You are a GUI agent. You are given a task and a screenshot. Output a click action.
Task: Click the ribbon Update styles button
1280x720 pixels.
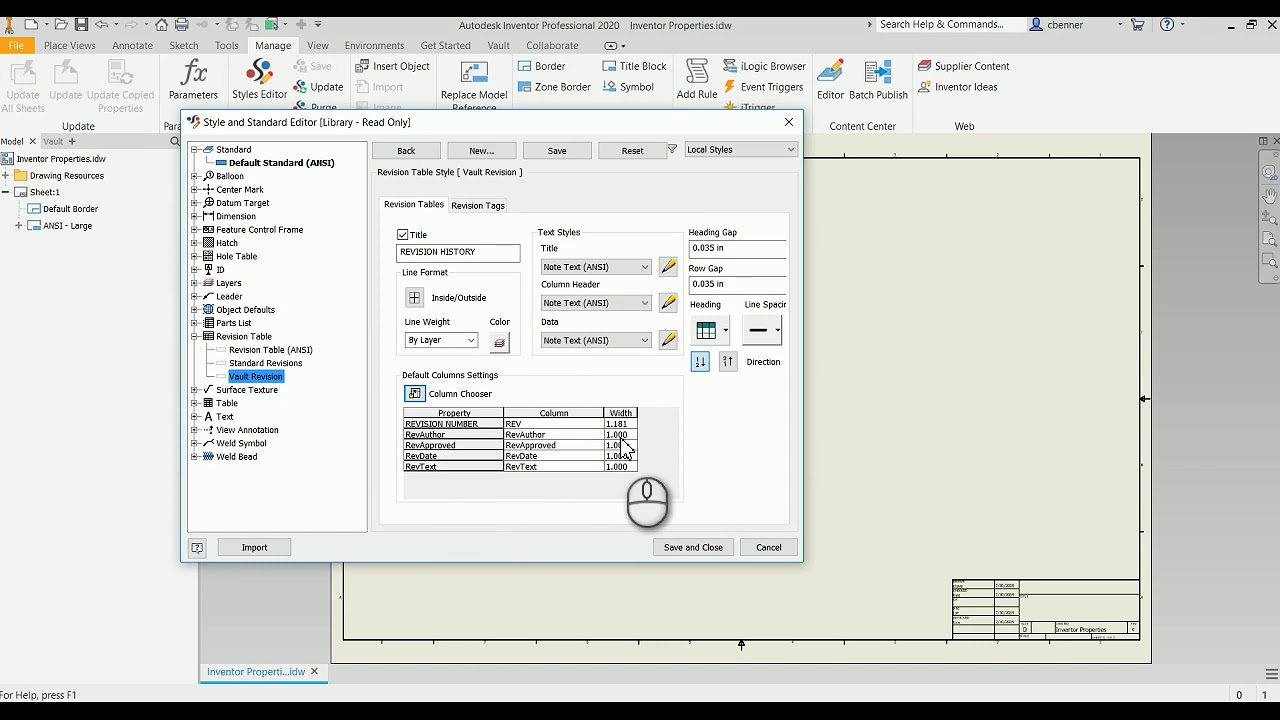[x=318, y=87]
